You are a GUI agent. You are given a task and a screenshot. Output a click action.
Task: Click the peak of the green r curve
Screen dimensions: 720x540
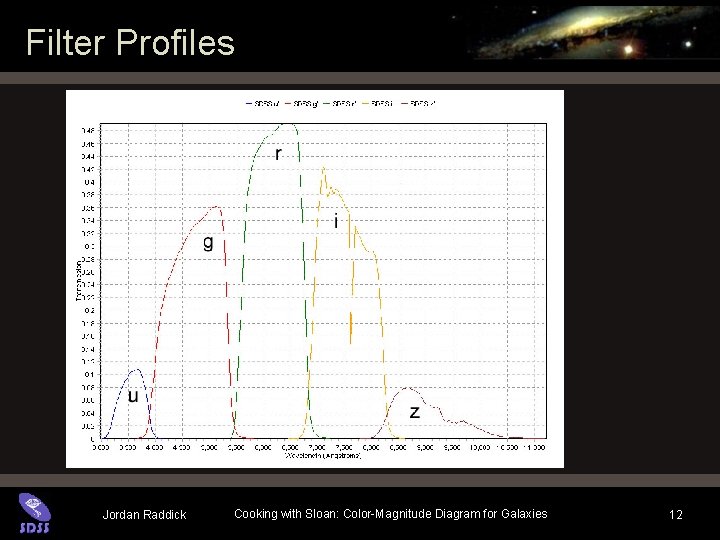point(288,124)
